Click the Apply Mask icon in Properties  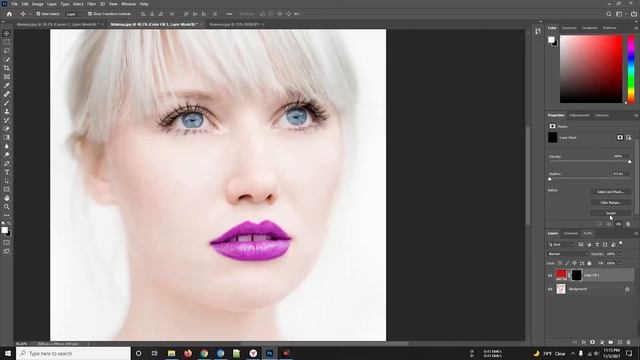(609, 224)
